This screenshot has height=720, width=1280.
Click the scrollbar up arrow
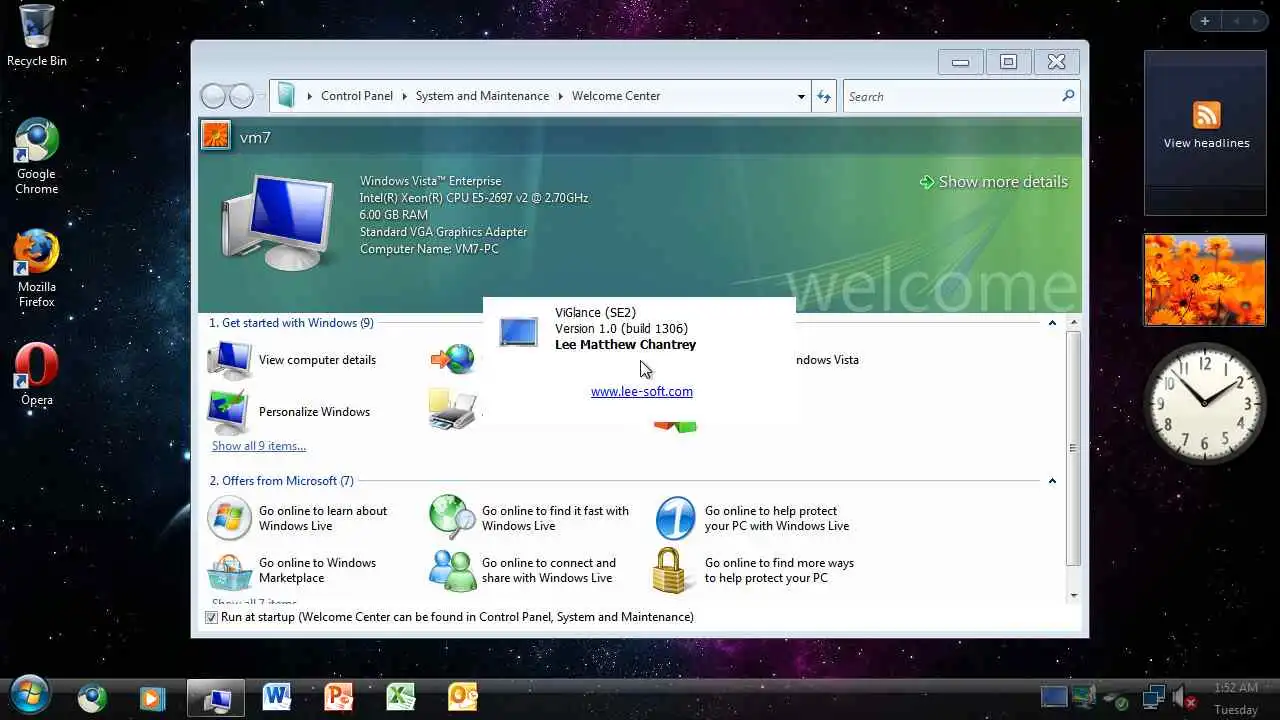(x=1073, y=323)
